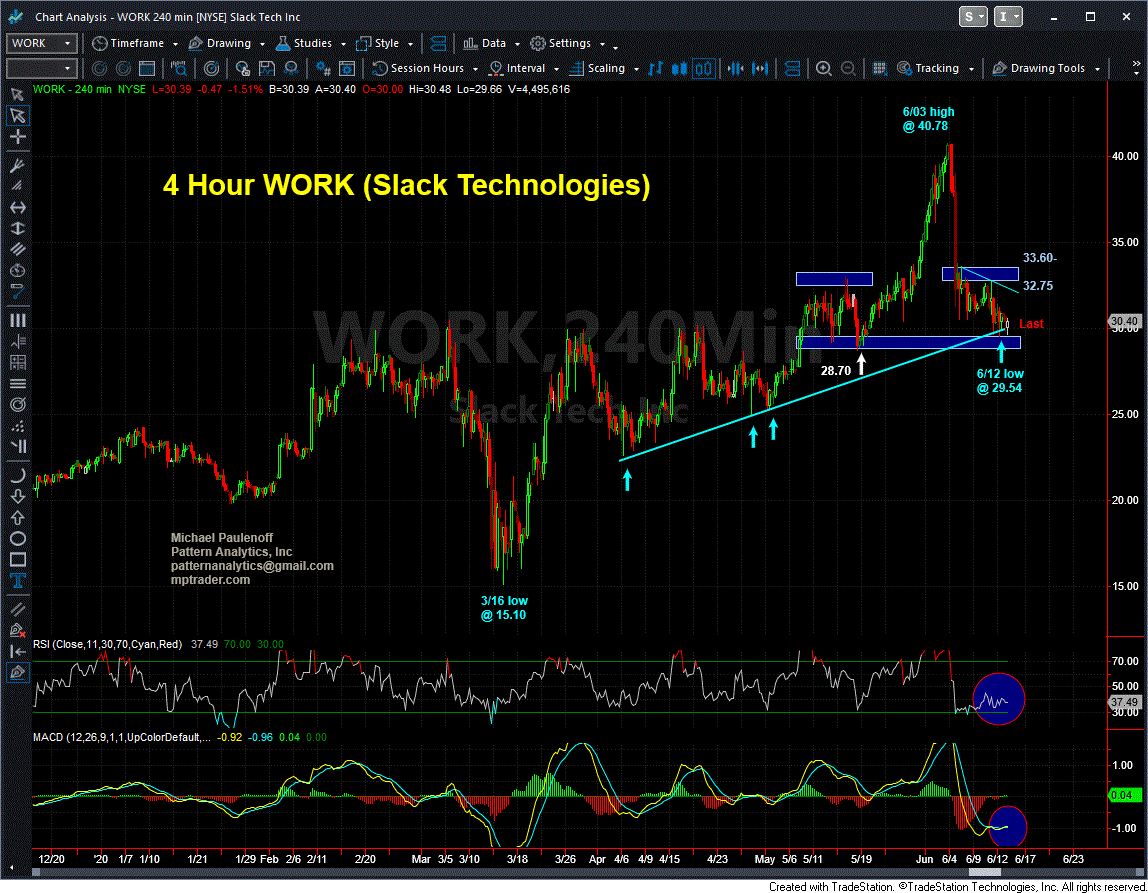Screen dimensions: 1148x893
Task: Select the arc drawing tool
Action: [x=18, y=475]
